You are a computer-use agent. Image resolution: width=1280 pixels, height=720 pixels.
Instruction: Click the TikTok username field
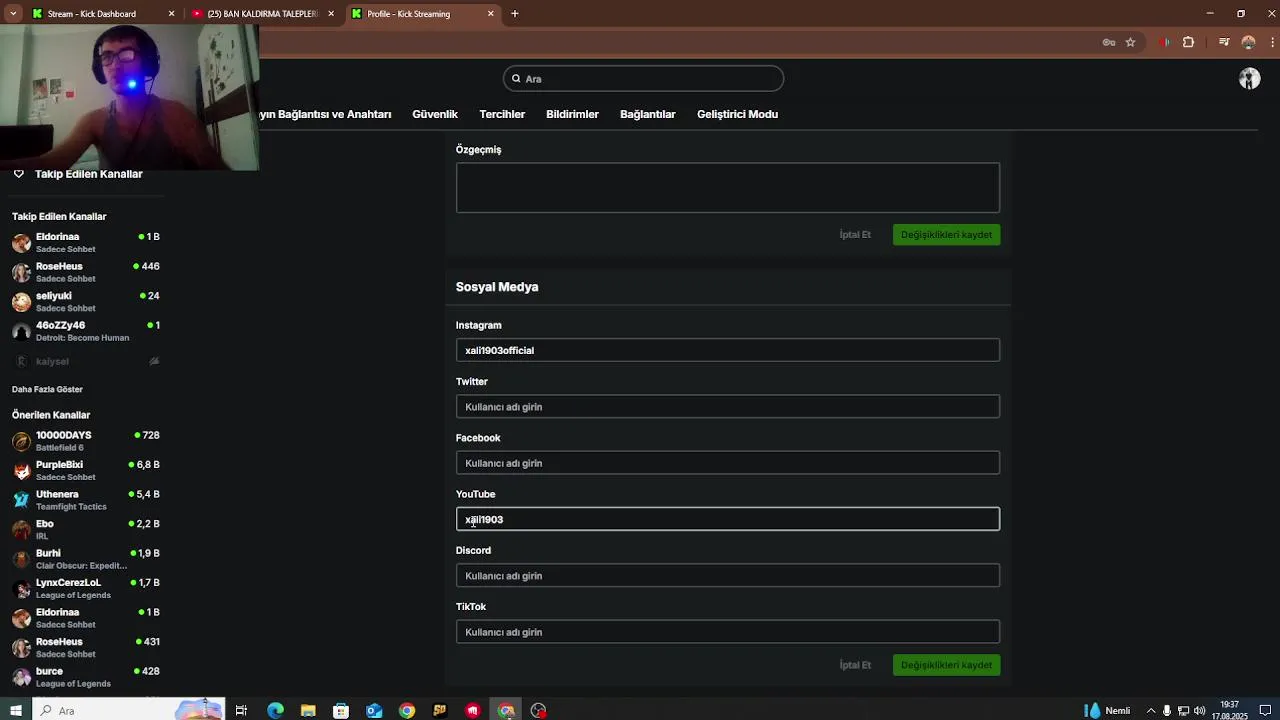click(x=728, y=632)
